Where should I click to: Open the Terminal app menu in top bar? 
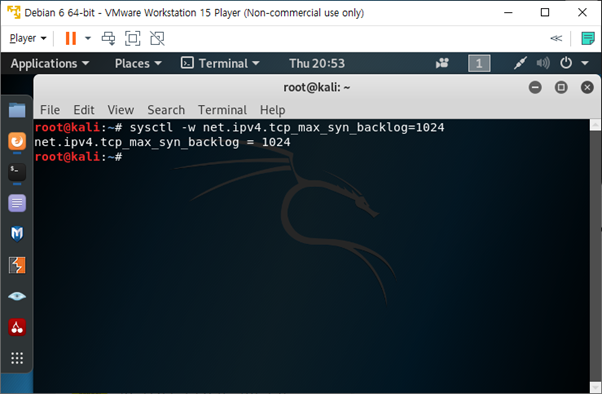[x=220, y=63]
